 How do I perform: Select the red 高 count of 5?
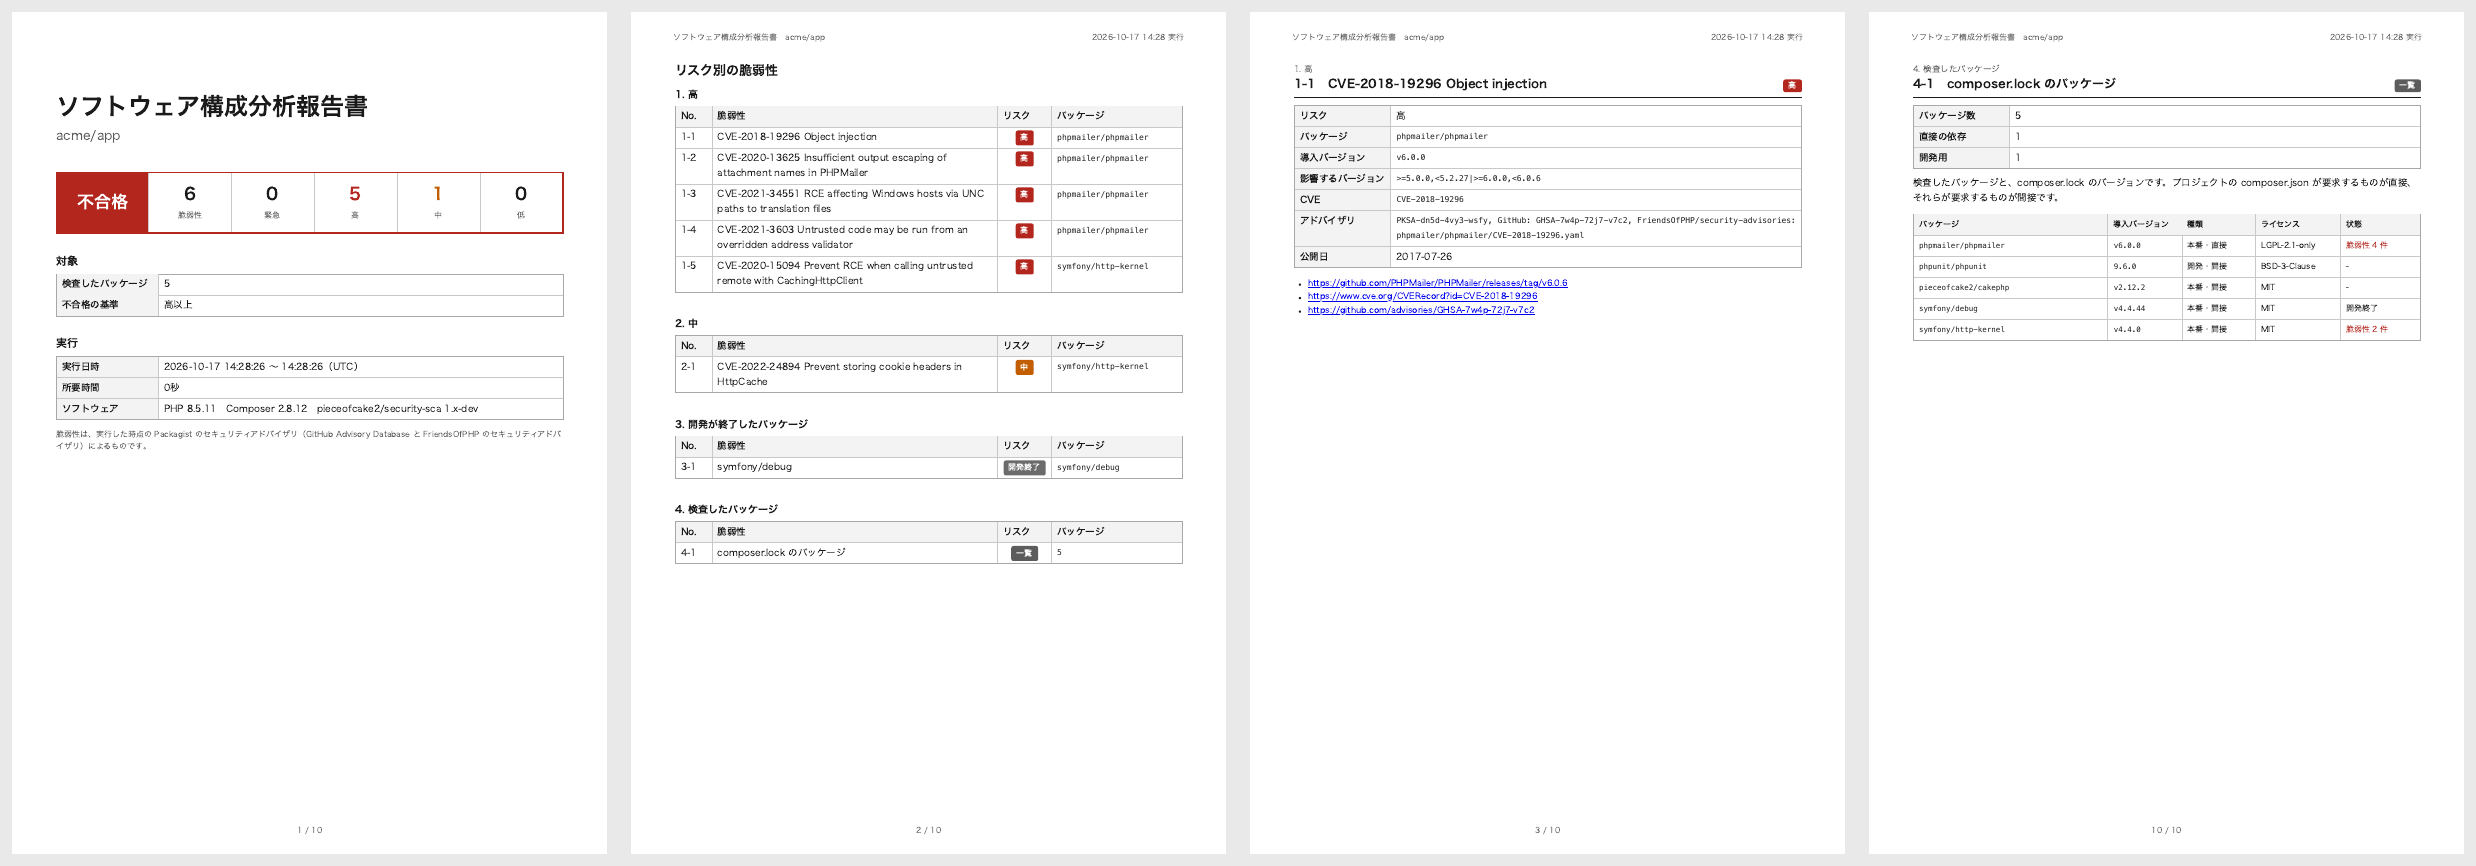355,194
